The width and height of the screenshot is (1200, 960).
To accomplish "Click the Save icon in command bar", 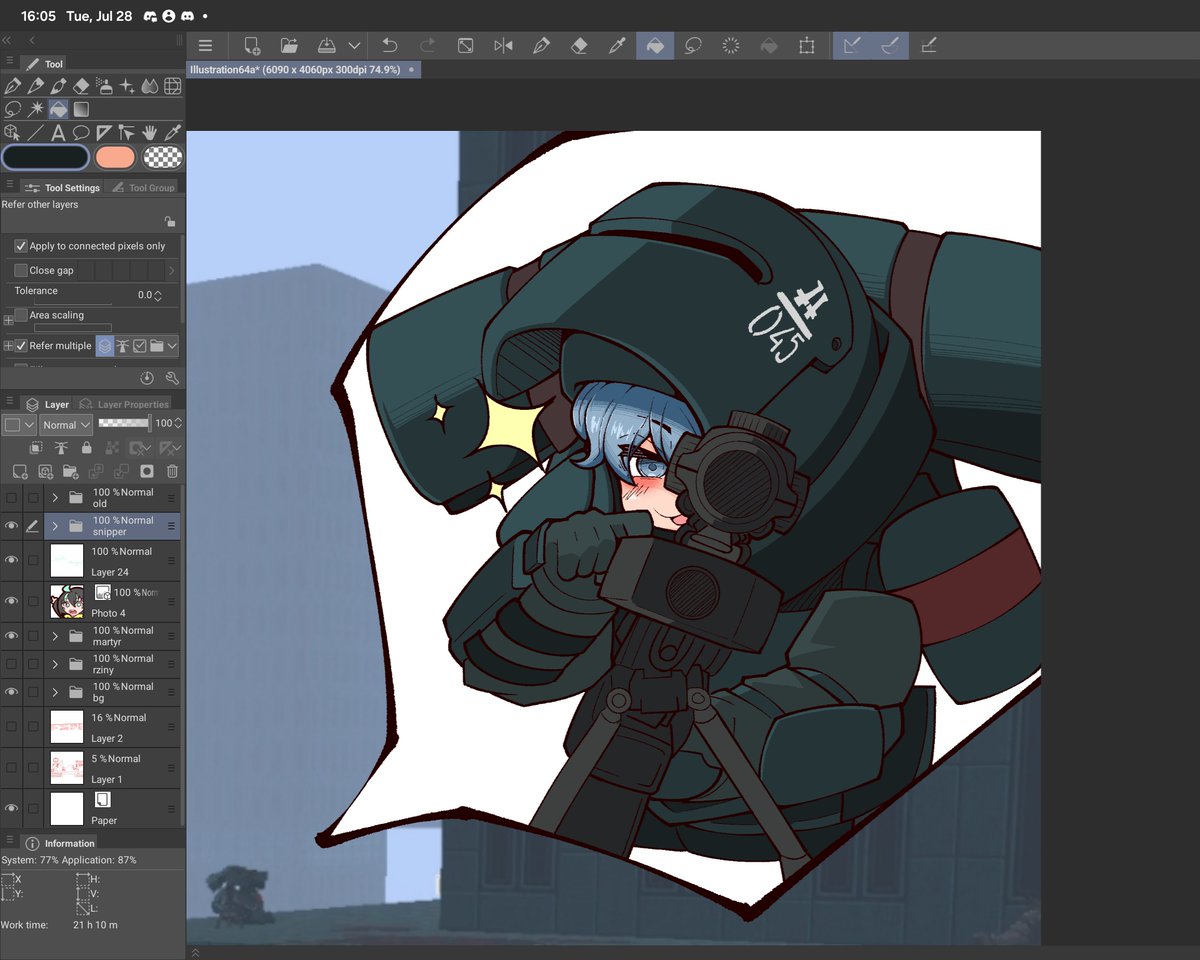I will click(x=327, y=46).
